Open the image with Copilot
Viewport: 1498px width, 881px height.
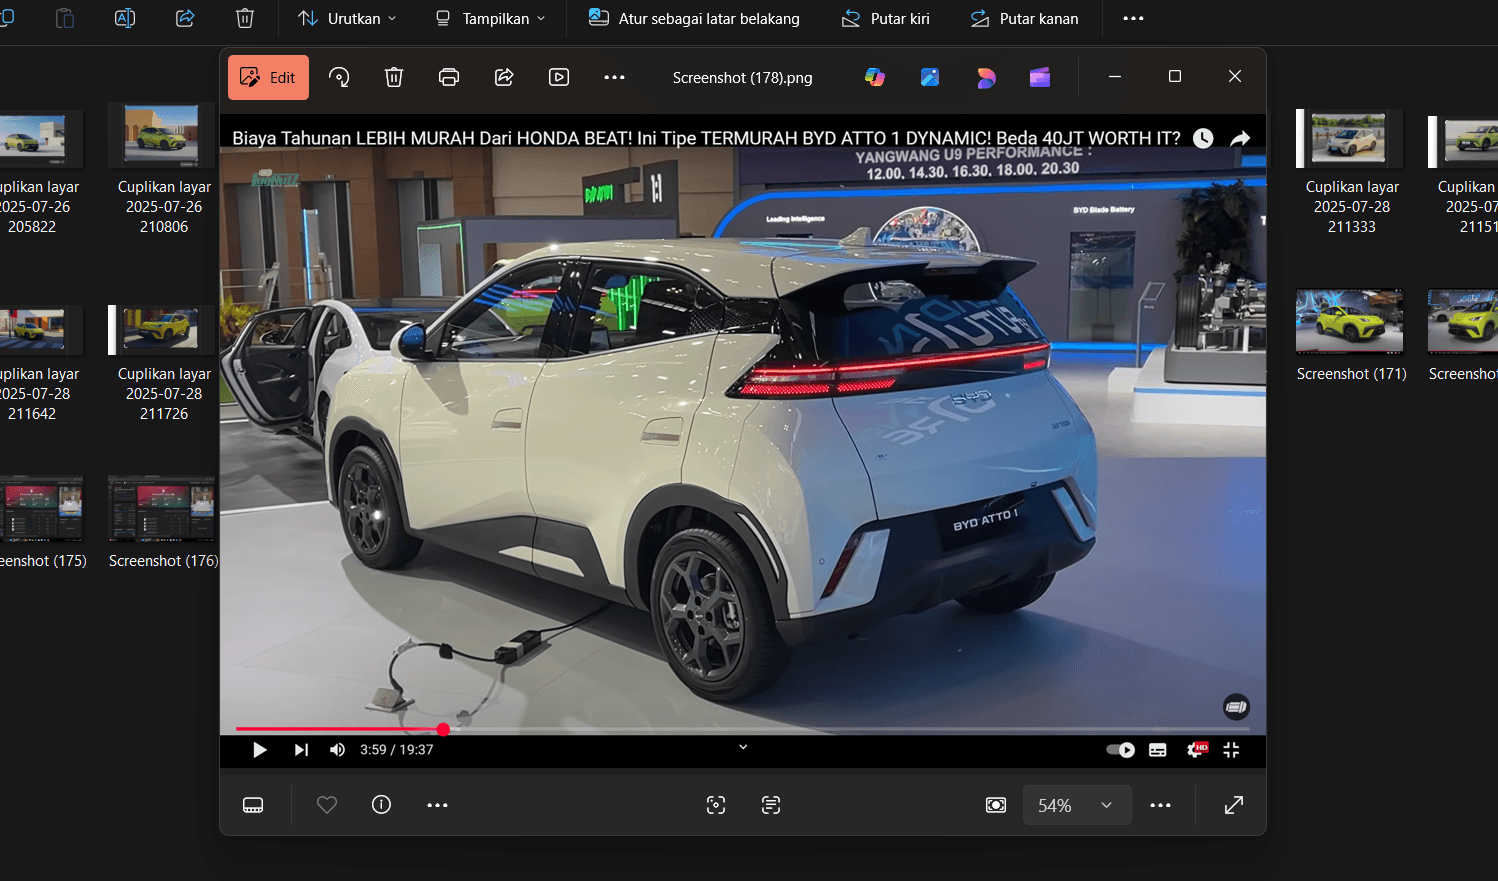(874, 77)
